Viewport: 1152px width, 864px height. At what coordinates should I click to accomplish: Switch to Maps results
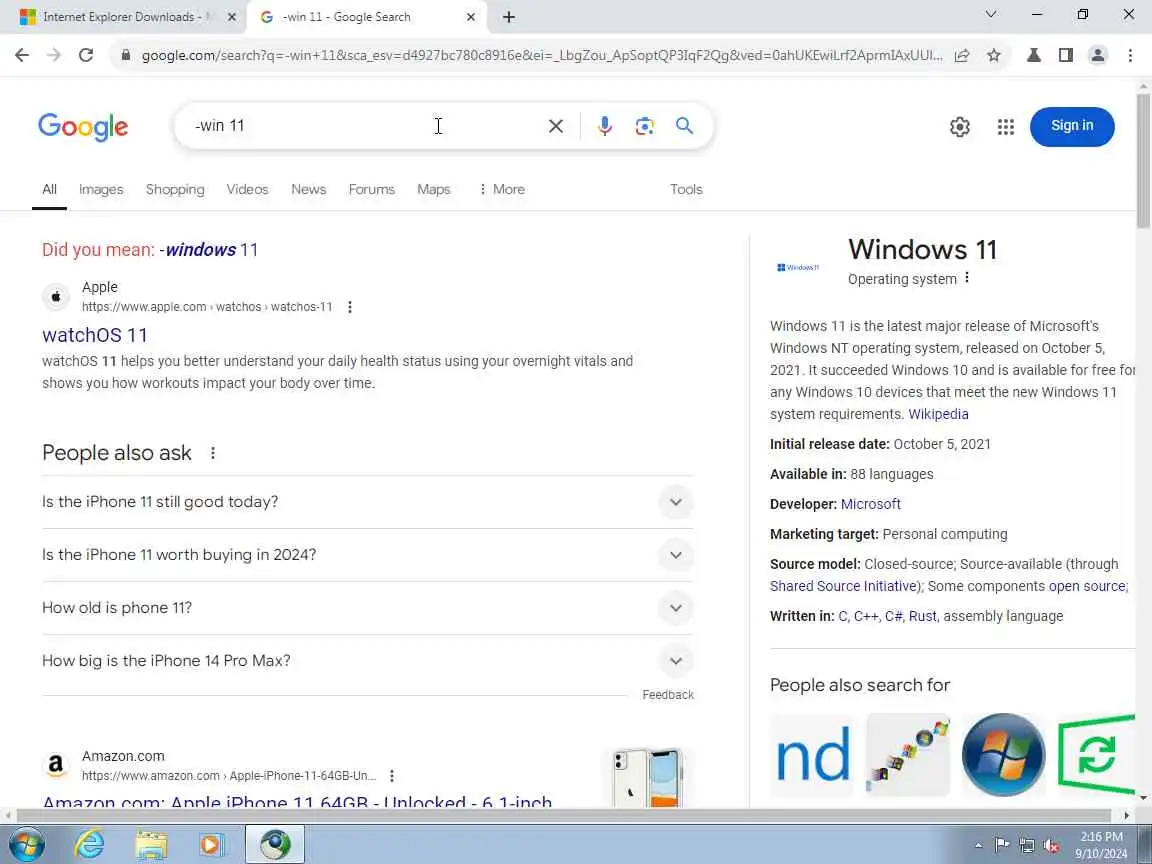[433, 189]
